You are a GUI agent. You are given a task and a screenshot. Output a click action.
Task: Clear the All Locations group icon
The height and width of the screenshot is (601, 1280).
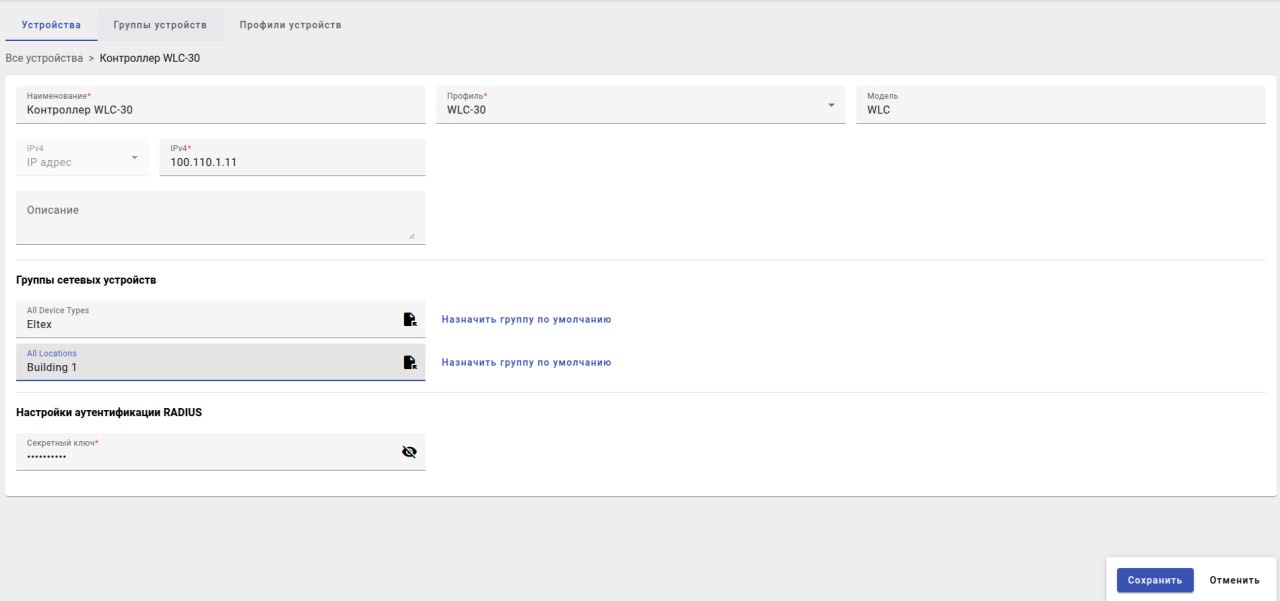409,363
